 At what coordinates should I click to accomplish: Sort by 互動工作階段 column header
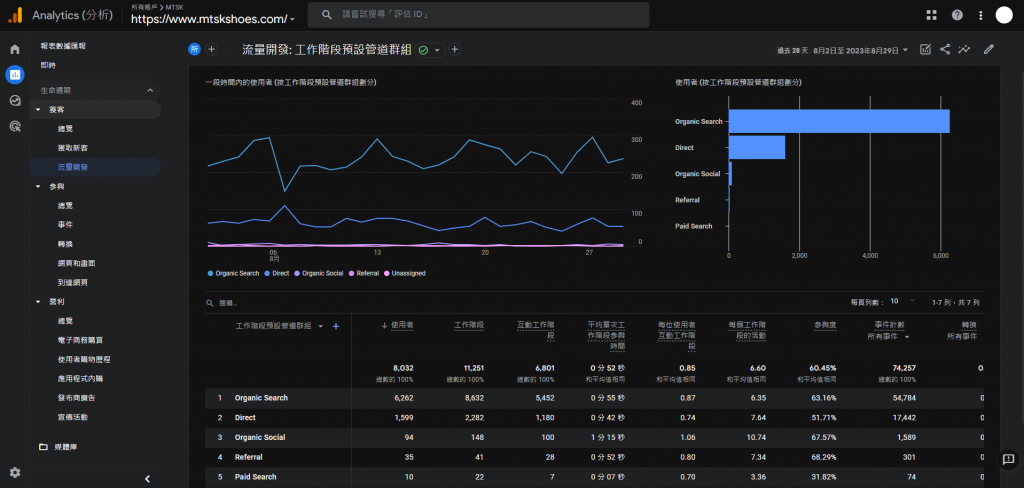tap(536, 331)
